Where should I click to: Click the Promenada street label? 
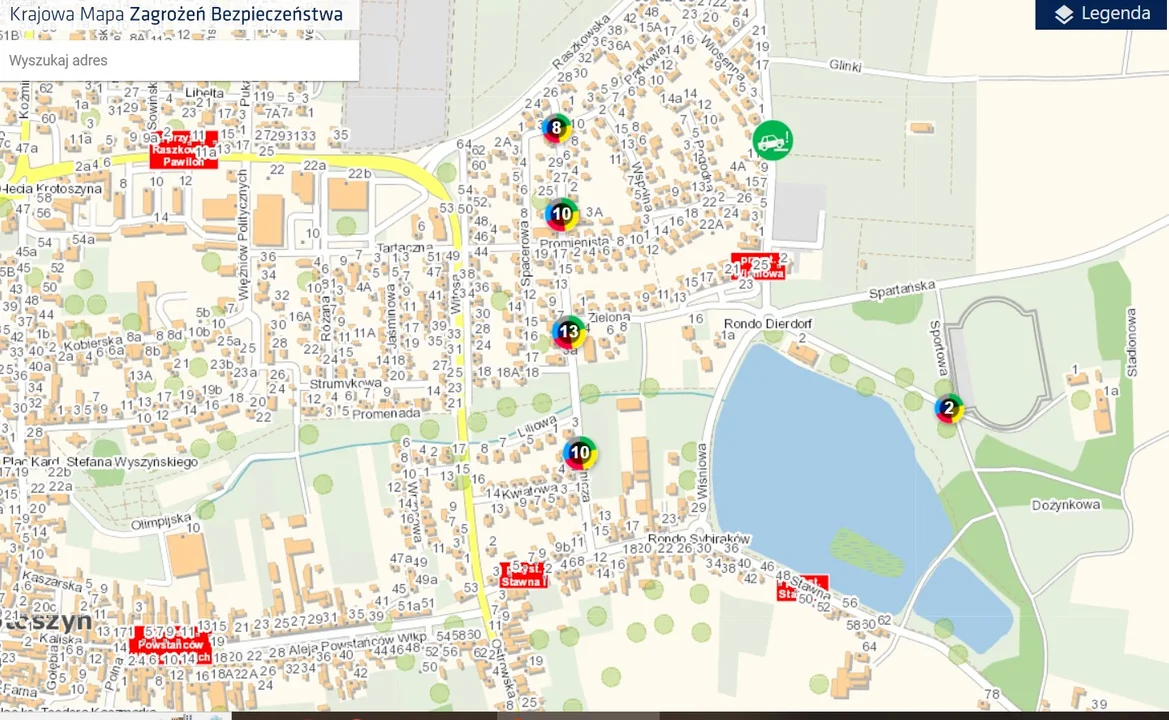click(x=386, y=413)
